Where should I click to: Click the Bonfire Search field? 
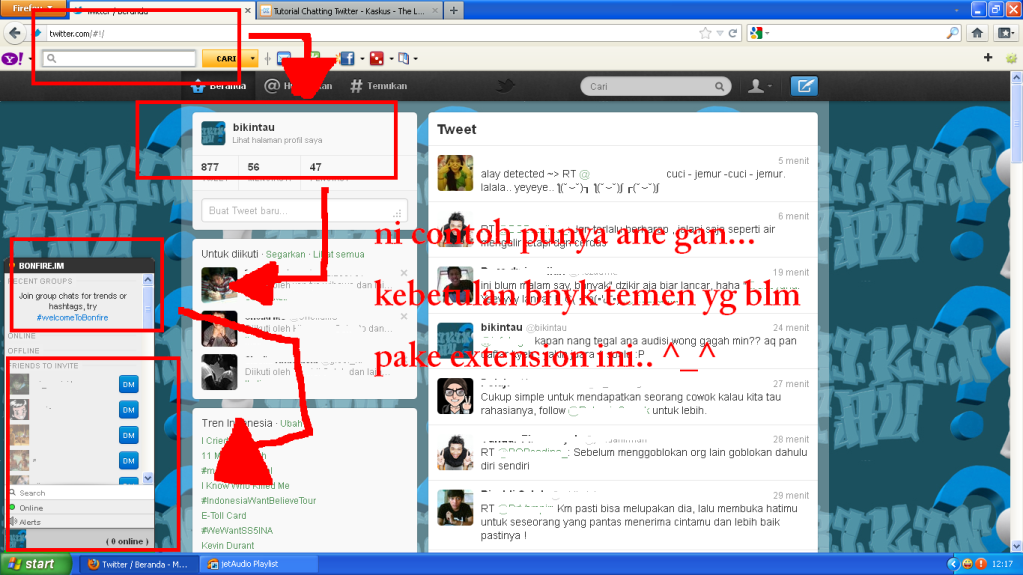click(82, 493)
